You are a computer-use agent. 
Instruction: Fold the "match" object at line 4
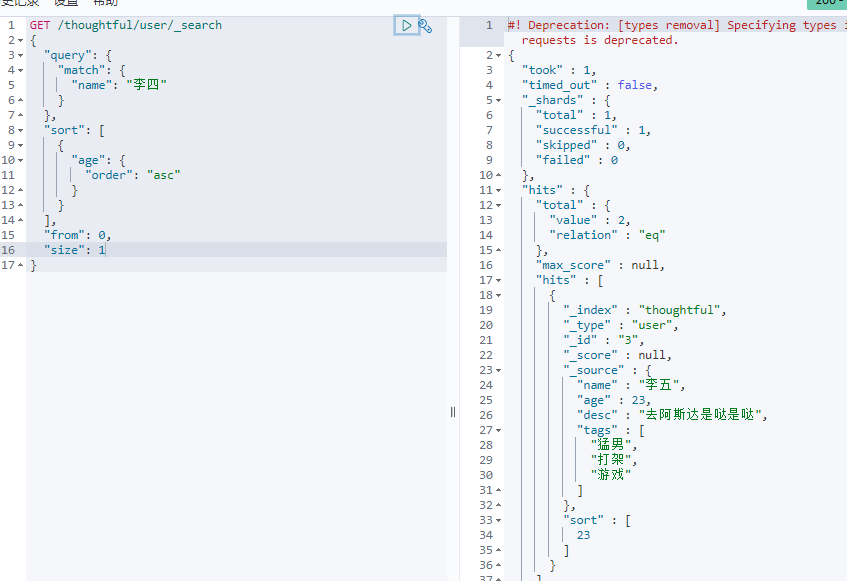(21, 70)
